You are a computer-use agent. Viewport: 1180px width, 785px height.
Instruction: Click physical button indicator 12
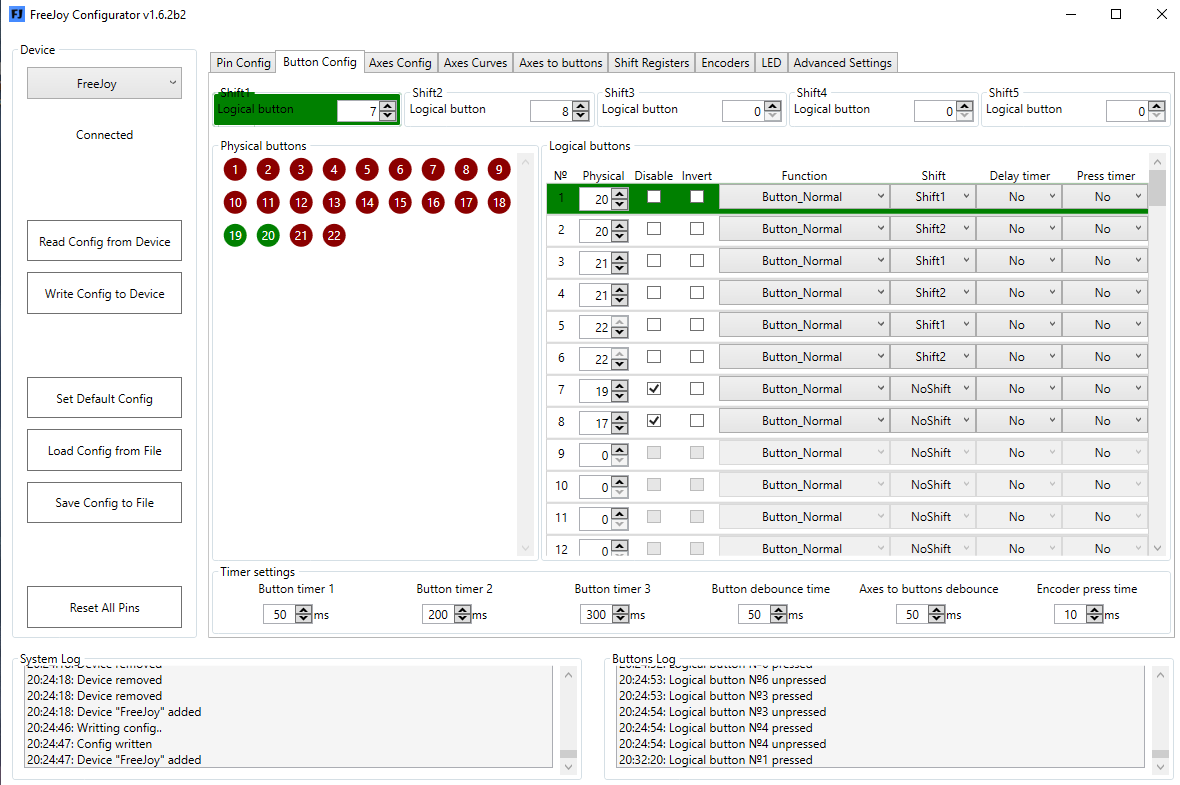(x=301, y=202)
